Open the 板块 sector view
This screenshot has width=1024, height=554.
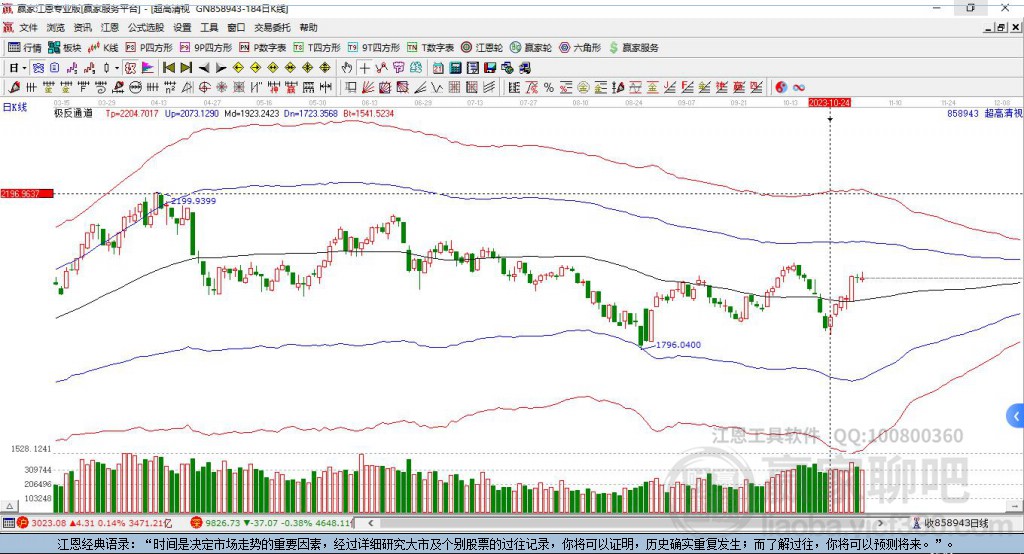[x=65, y=48]
